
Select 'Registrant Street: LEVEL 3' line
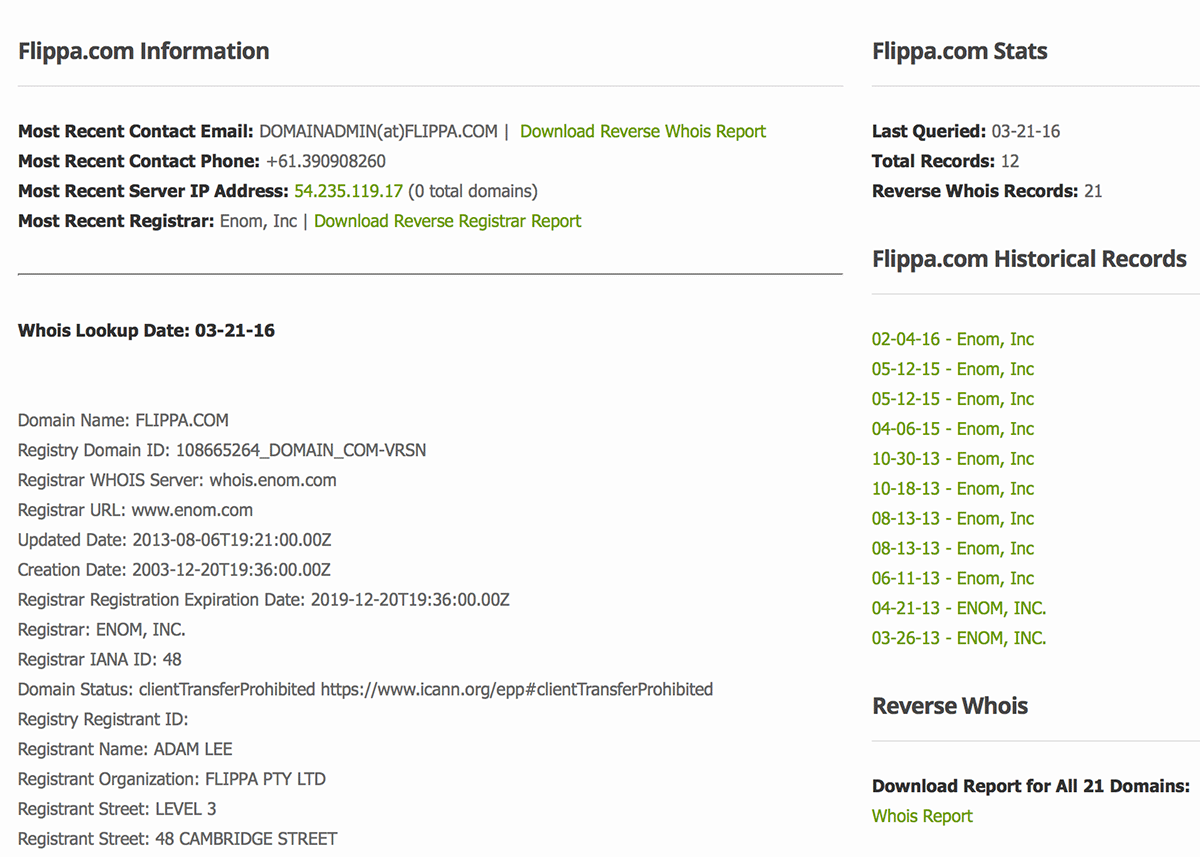(117, 809)
